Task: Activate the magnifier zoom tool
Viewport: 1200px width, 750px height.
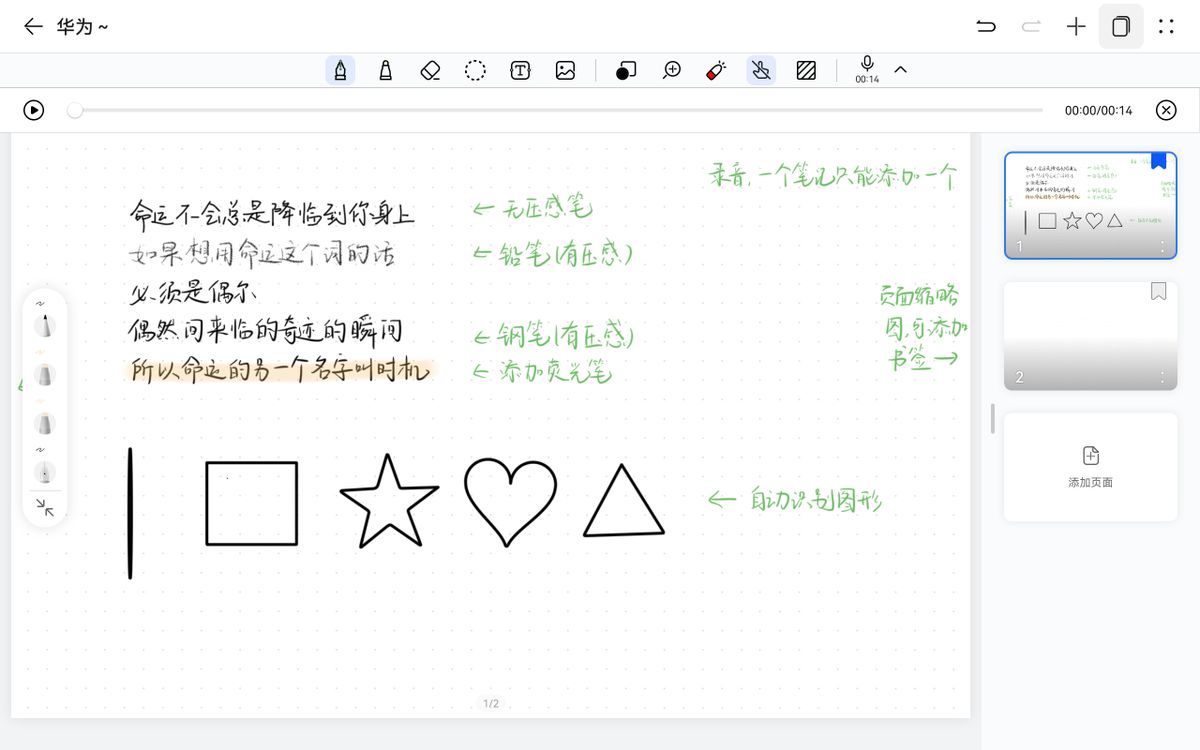Action: point(671,70)
